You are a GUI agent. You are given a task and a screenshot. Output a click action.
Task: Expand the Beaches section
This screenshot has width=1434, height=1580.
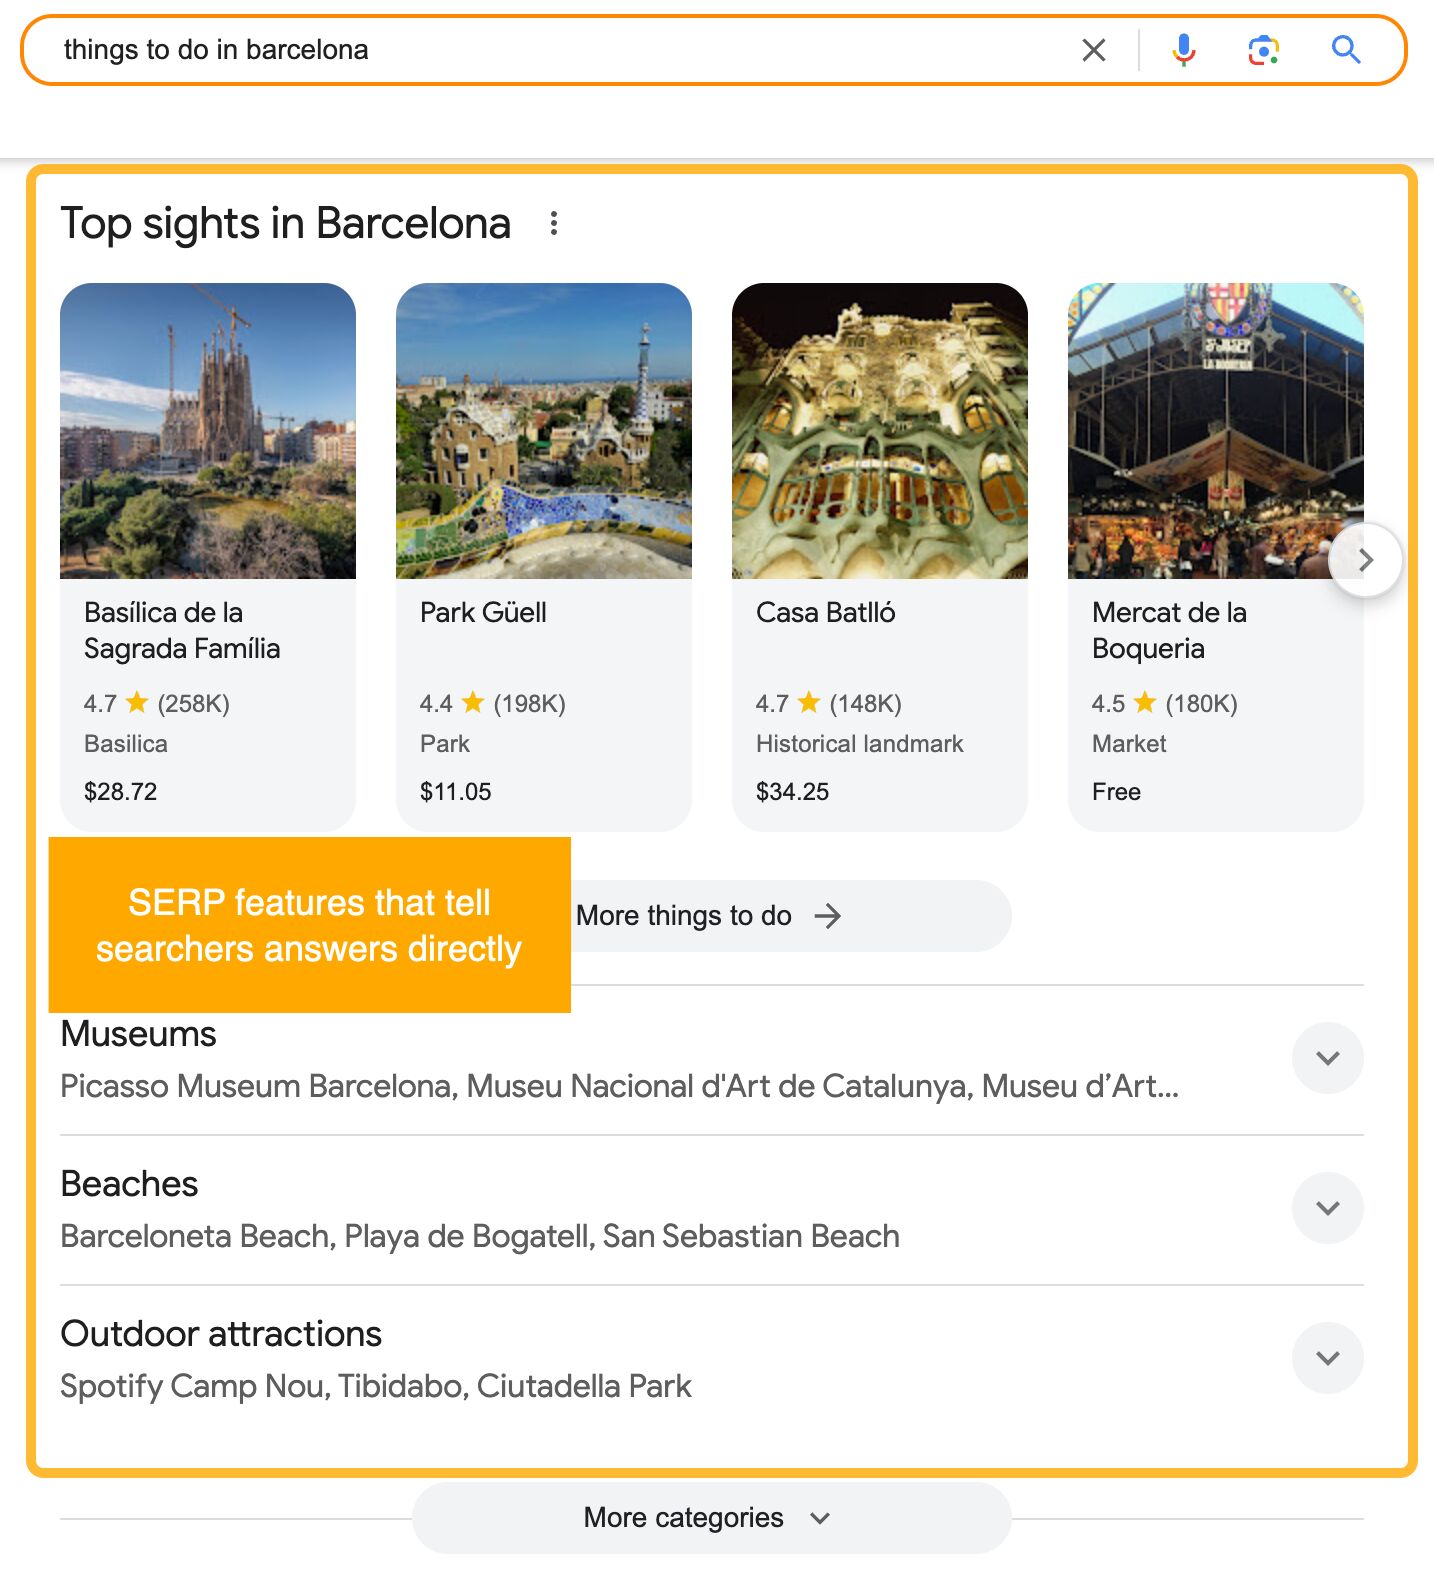click(1327, 1208)
